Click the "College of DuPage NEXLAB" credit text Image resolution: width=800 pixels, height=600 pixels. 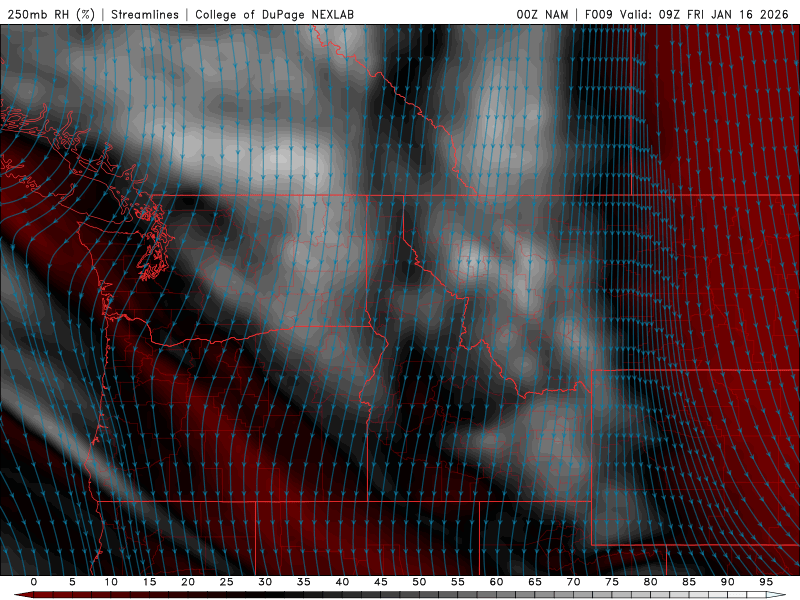pos(274,14)
